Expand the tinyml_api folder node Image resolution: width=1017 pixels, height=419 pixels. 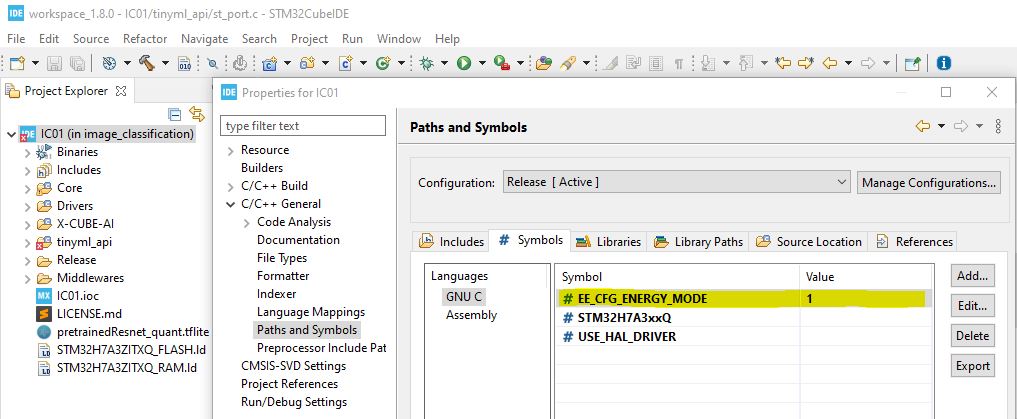pos(27,243)
